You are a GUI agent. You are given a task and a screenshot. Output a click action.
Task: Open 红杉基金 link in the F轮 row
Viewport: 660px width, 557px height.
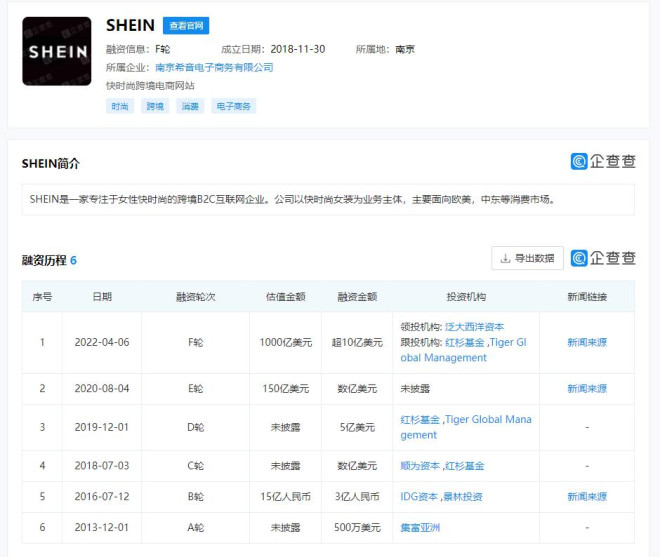[465, 342]
